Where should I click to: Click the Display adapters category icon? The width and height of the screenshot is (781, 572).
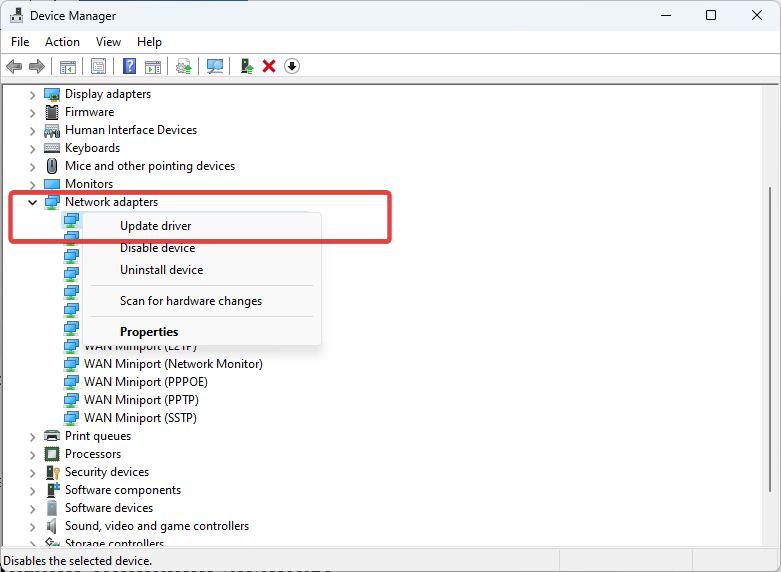(x=52, y=94)
